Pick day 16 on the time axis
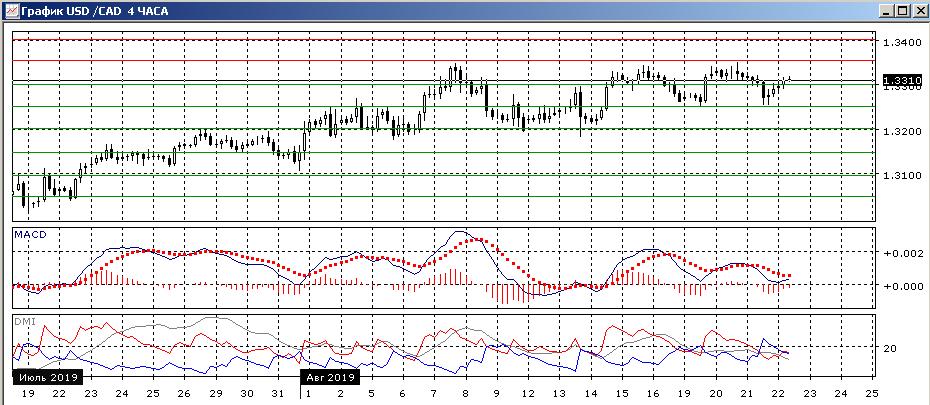The width and height of the screenshot is (930, 405). click(x=652, y=394)
